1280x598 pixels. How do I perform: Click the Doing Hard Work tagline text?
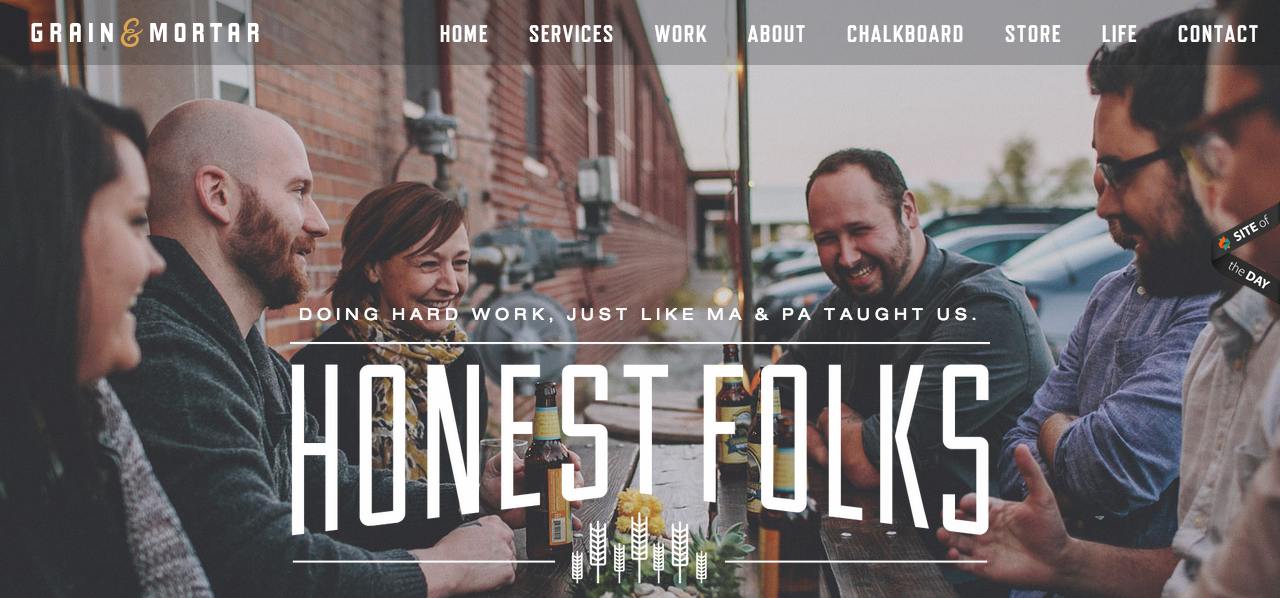(638, 314)
